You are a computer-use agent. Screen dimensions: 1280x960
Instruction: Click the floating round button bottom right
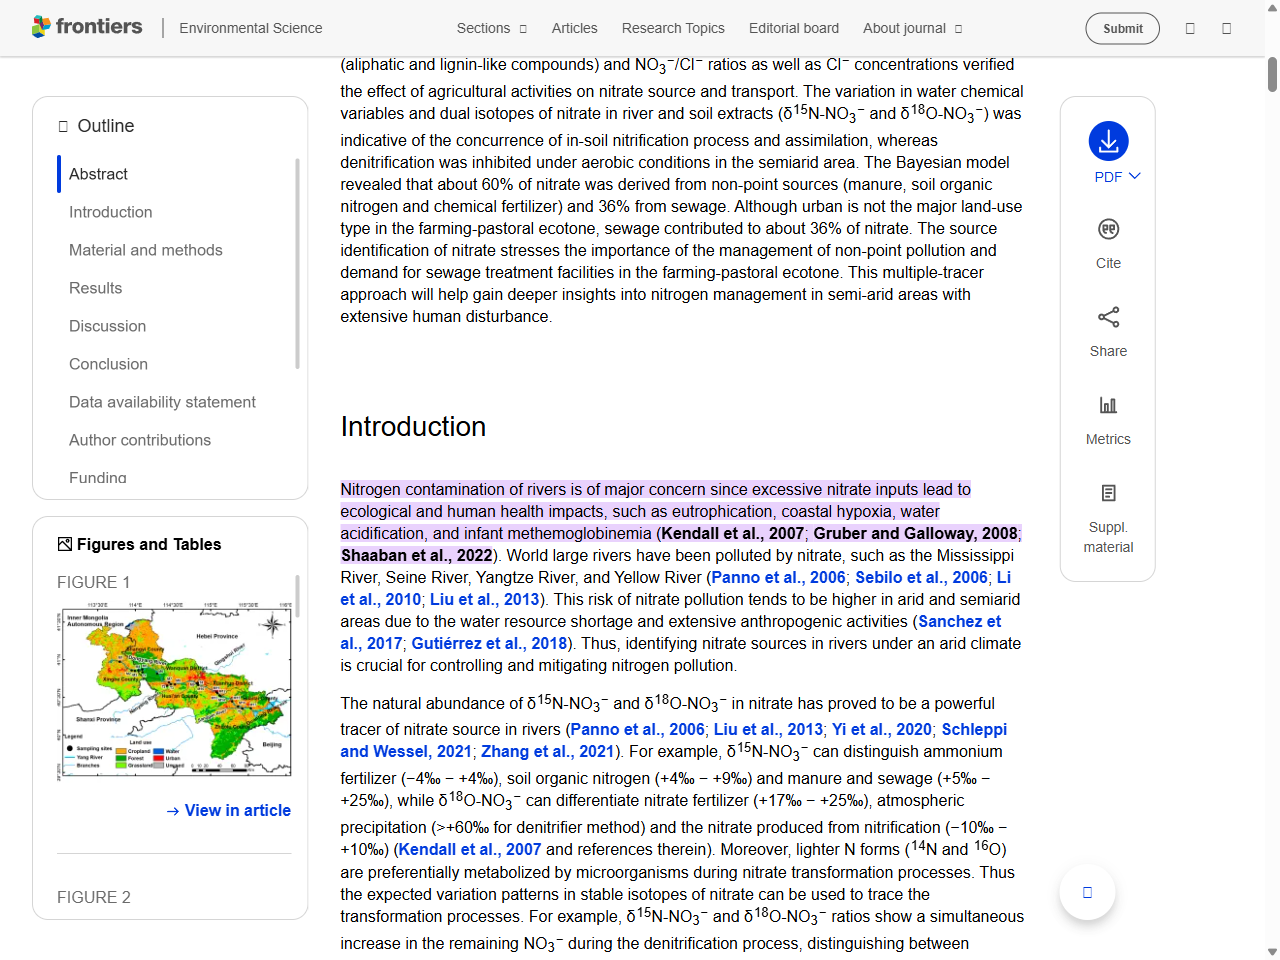coord(1087,892)
